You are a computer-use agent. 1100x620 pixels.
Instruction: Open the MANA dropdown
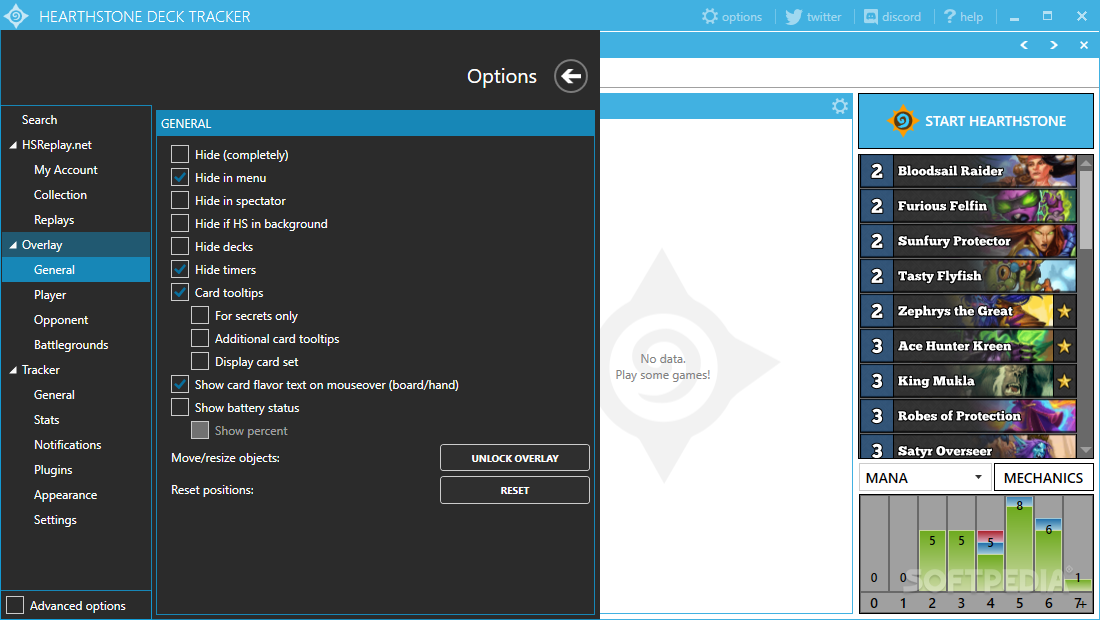(x=925, y=478)
